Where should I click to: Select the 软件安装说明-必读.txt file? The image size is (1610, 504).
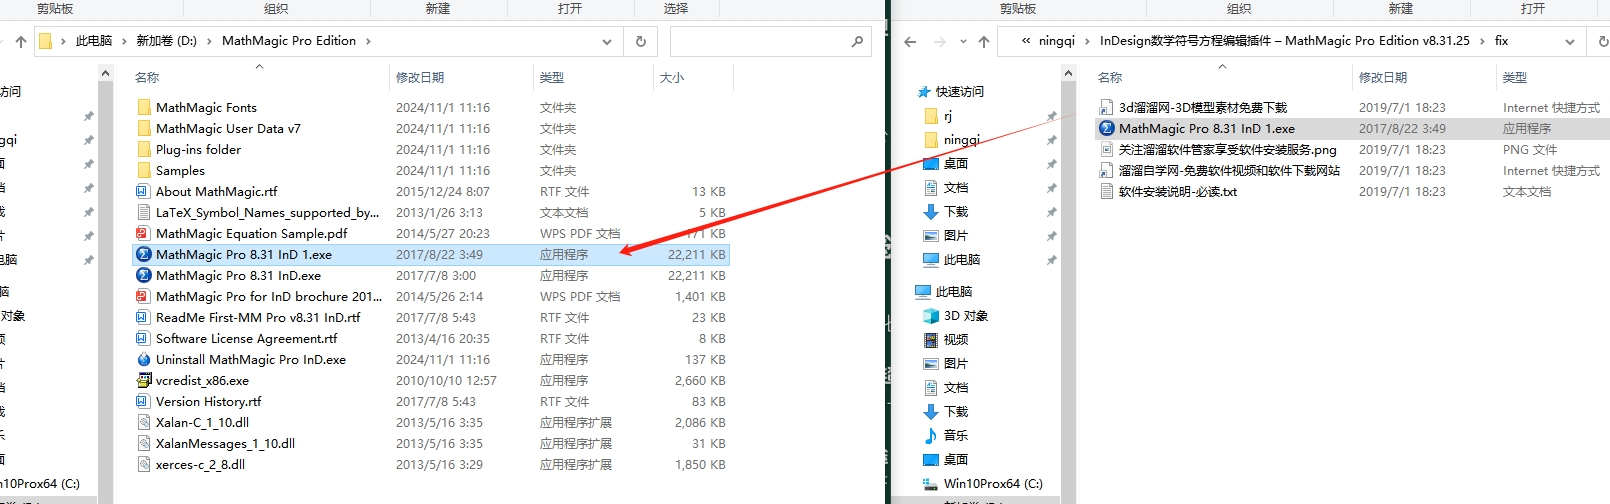pos(1177,192)
